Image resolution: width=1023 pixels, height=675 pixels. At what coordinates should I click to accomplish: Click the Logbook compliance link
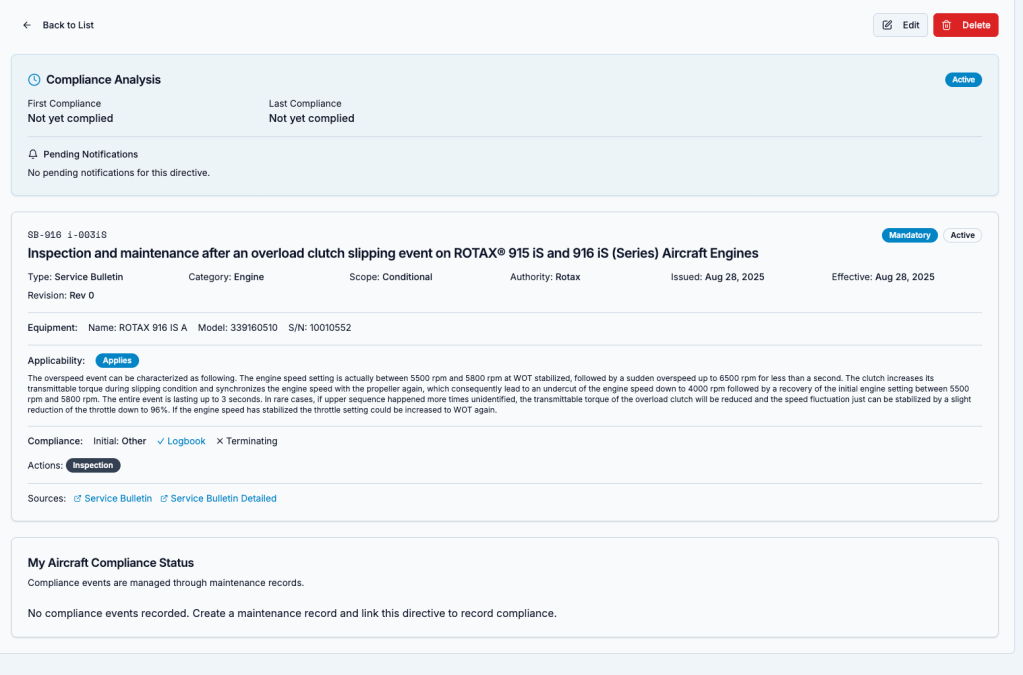click(x=186, y=441)
